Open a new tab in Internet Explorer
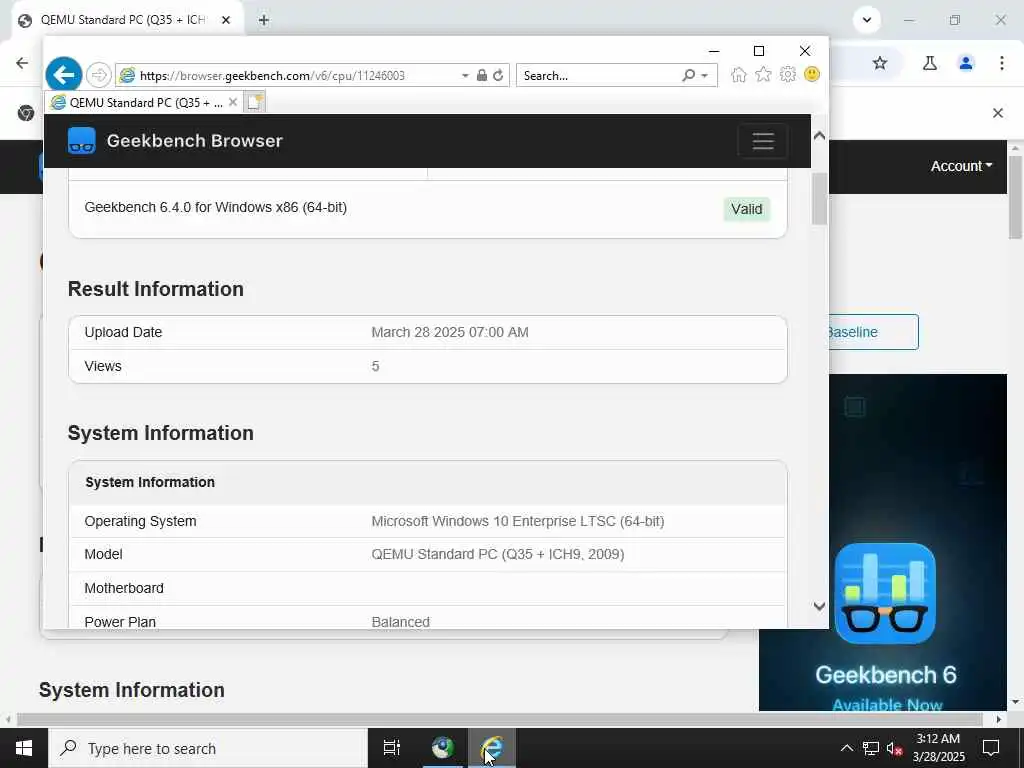 coord(255,102)
